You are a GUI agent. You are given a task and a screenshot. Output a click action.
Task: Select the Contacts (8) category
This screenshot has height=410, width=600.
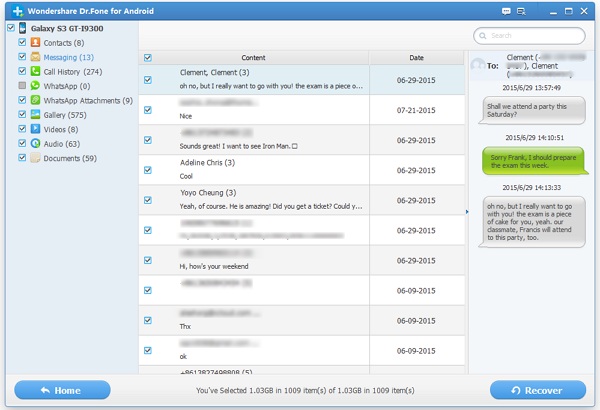(64, 43)
